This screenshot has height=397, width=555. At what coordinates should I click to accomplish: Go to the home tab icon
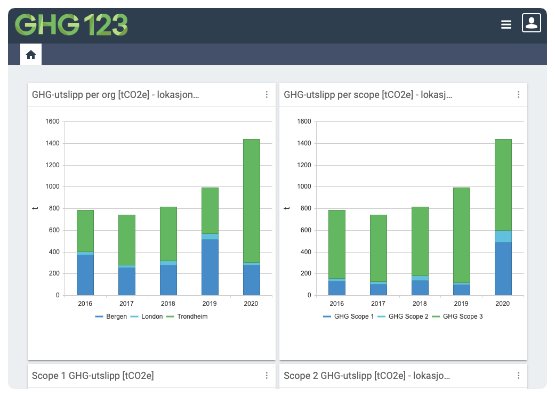[x=31, y=54]
